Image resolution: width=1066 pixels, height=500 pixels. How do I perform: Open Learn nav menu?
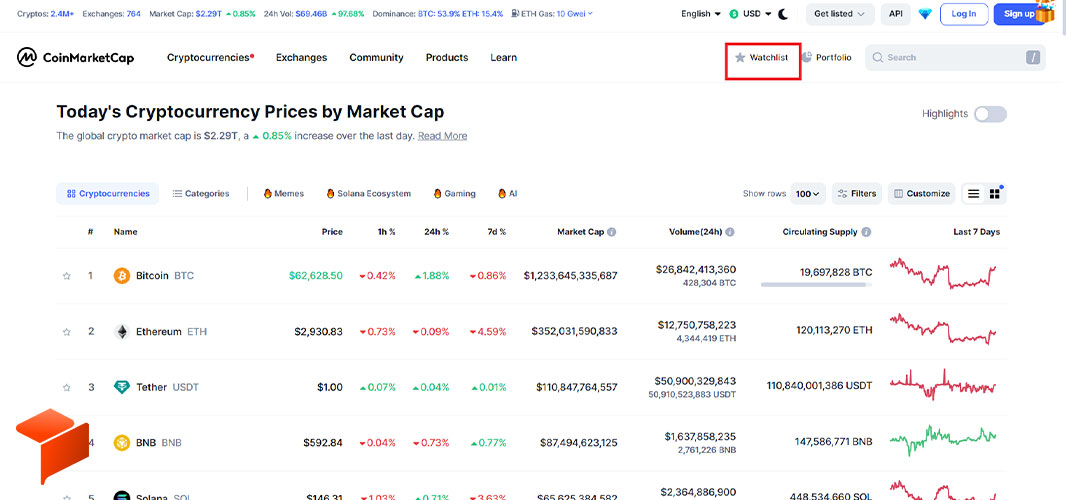503,58
